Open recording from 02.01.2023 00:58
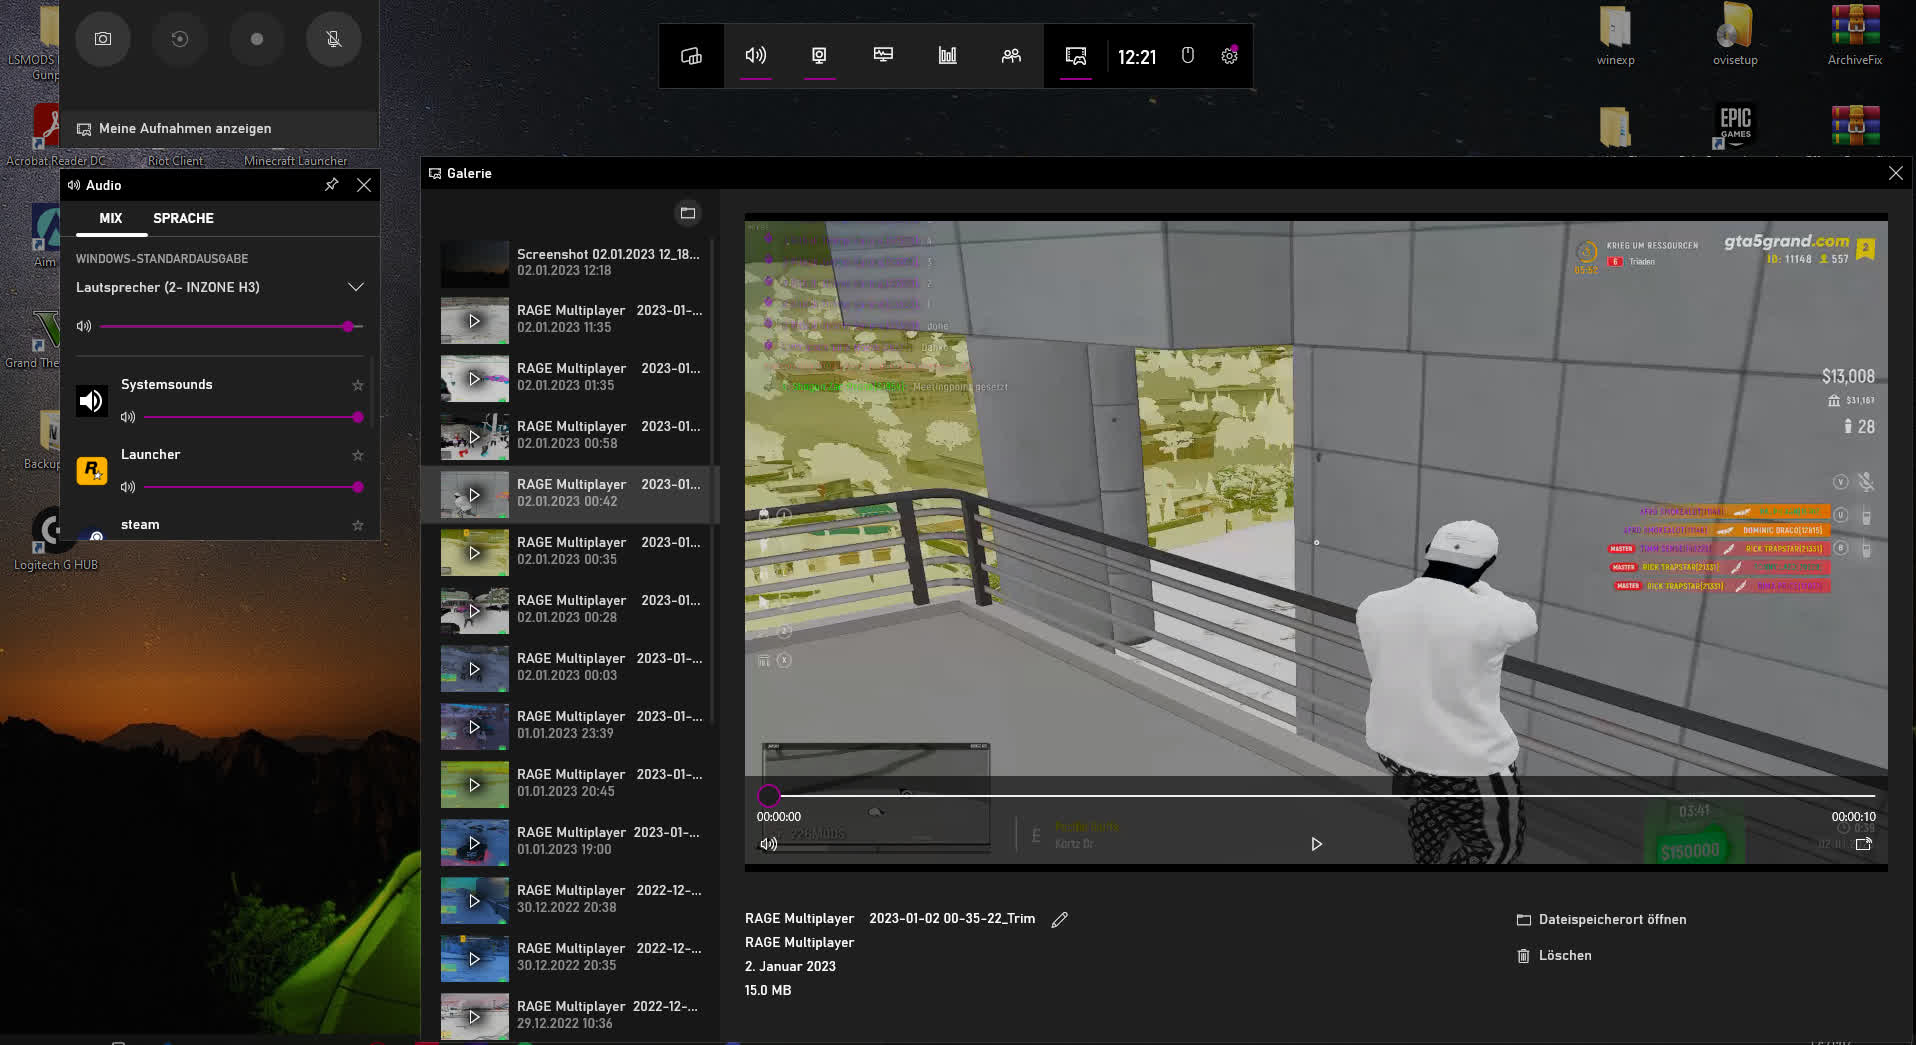 pyautogui.click(x=571, y=436)
